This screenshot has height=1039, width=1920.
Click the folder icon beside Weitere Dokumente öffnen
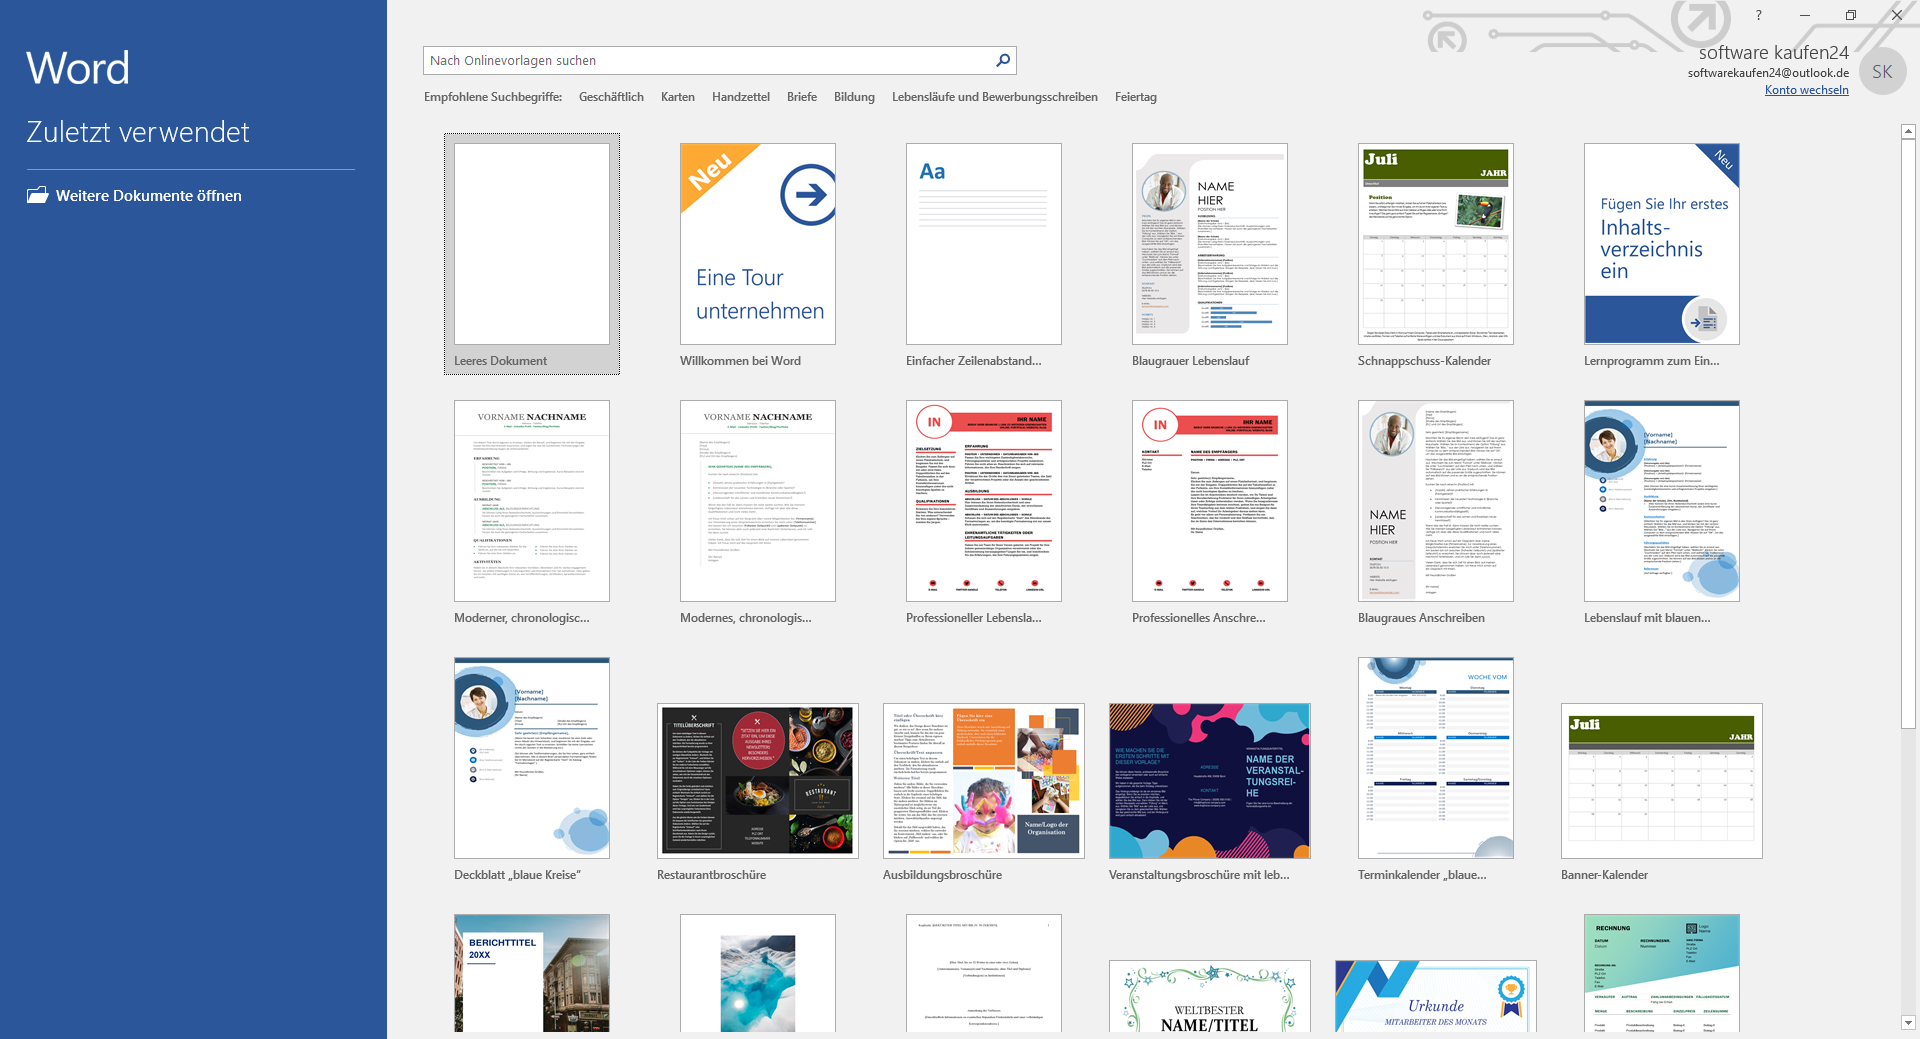[37, 195]
